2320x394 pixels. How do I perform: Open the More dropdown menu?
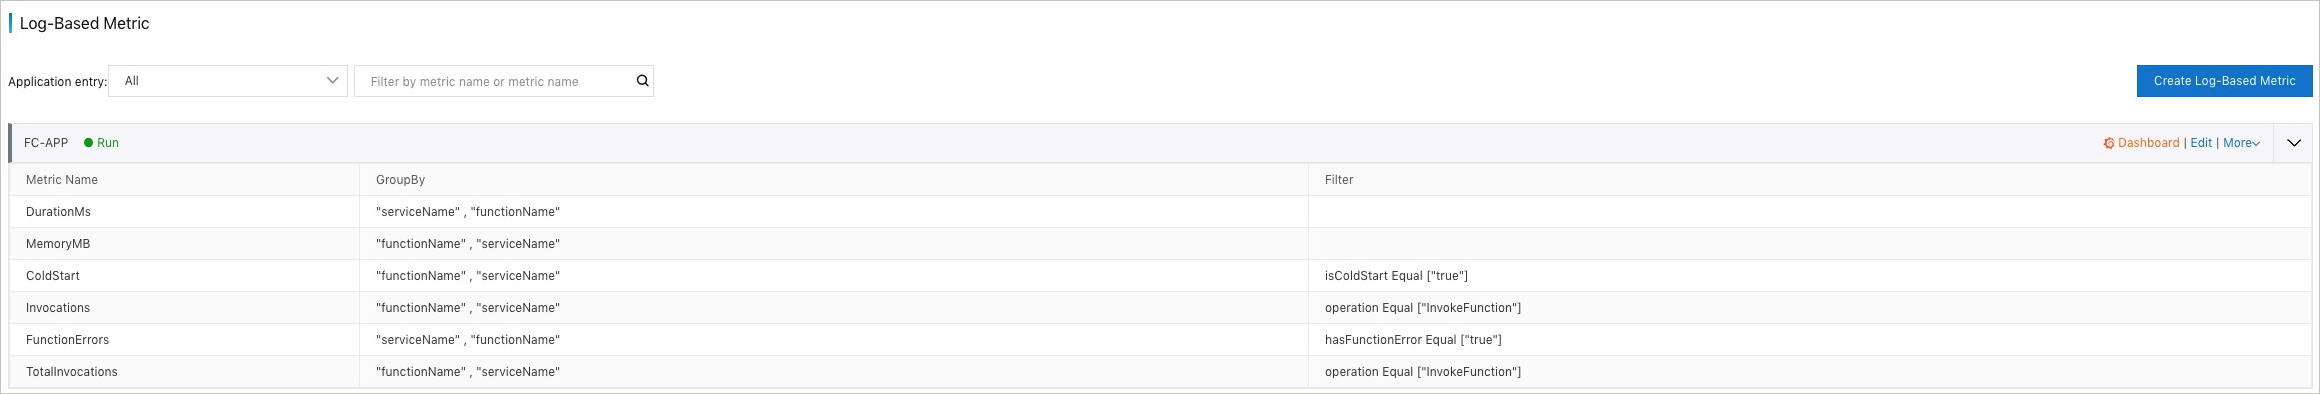point(2242,143)
